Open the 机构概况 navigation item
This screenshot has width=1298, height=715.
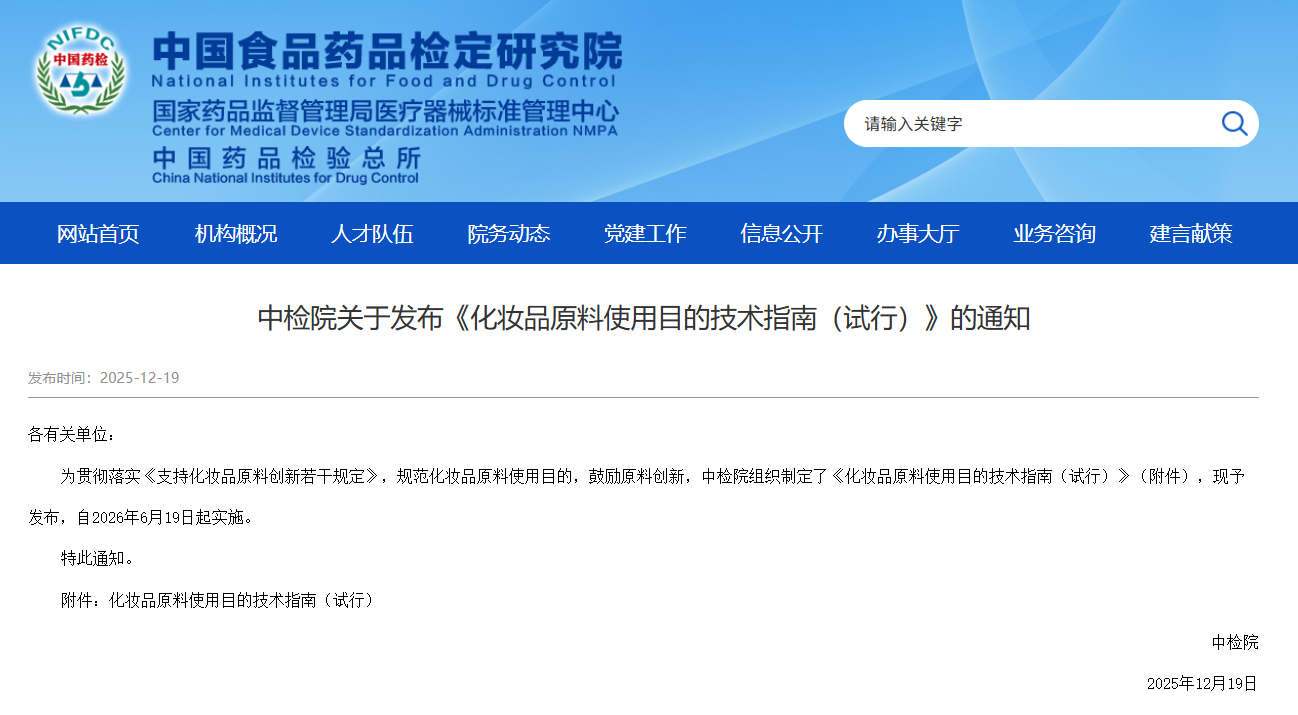click(x=235, y=234)
